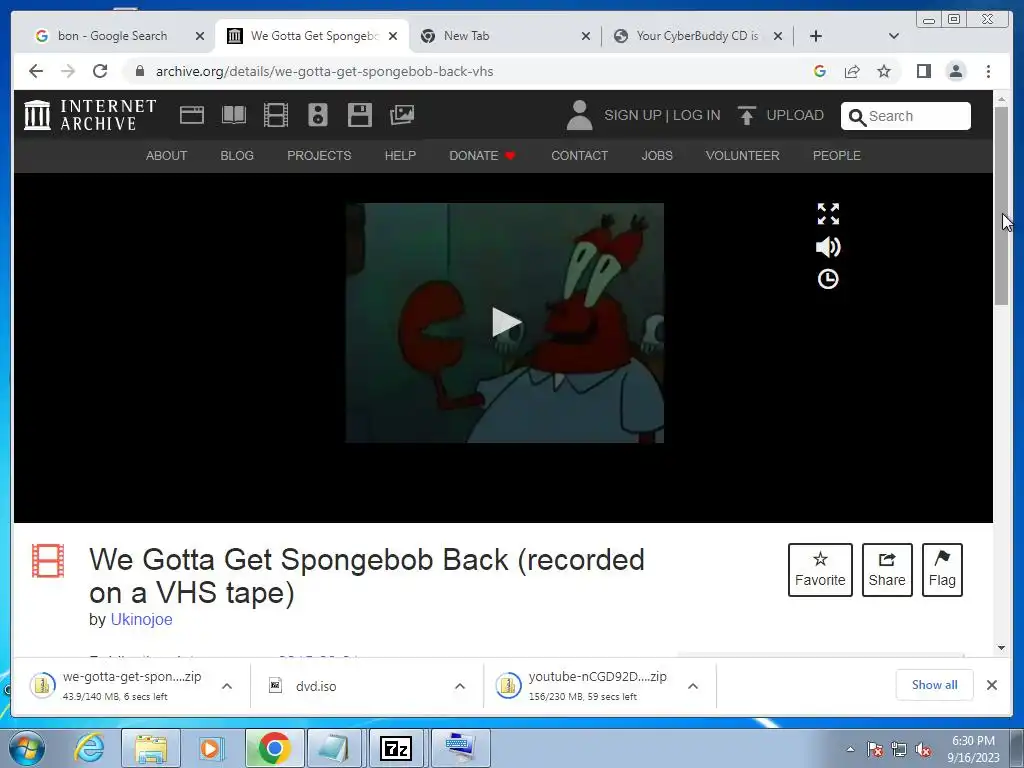Go back in Chrome
The image size is (1024, 768).
pos(36,71)
